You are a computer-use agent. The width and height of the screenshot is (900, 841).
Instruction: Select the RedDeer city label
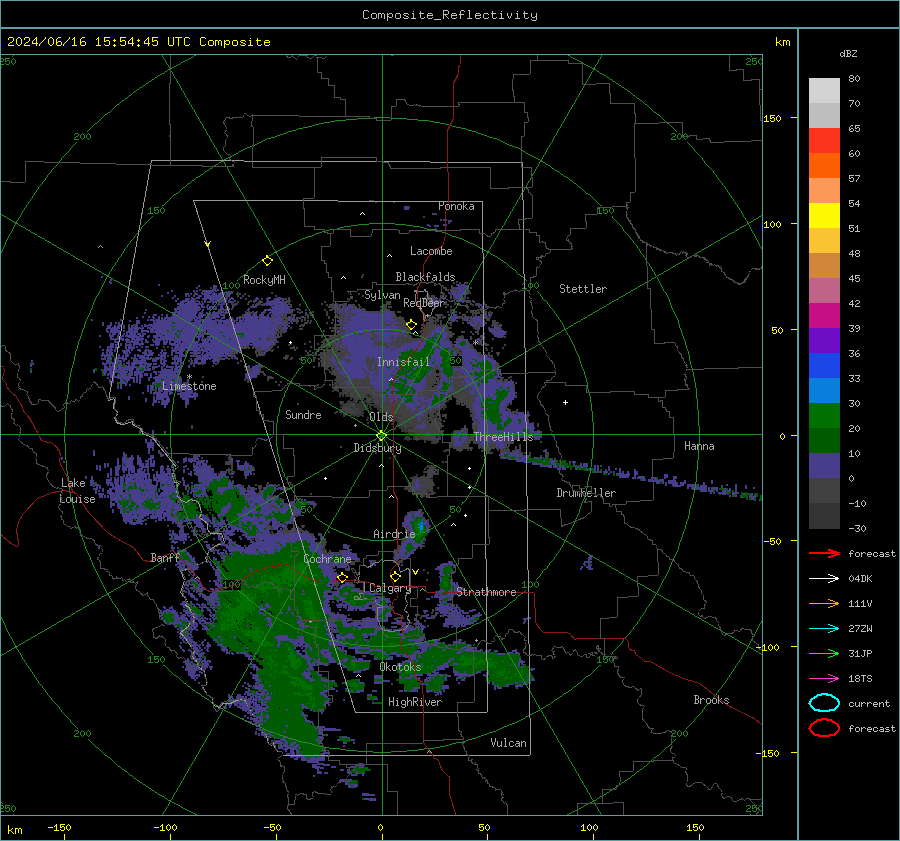pyautogui.click(x=424, y=303)
